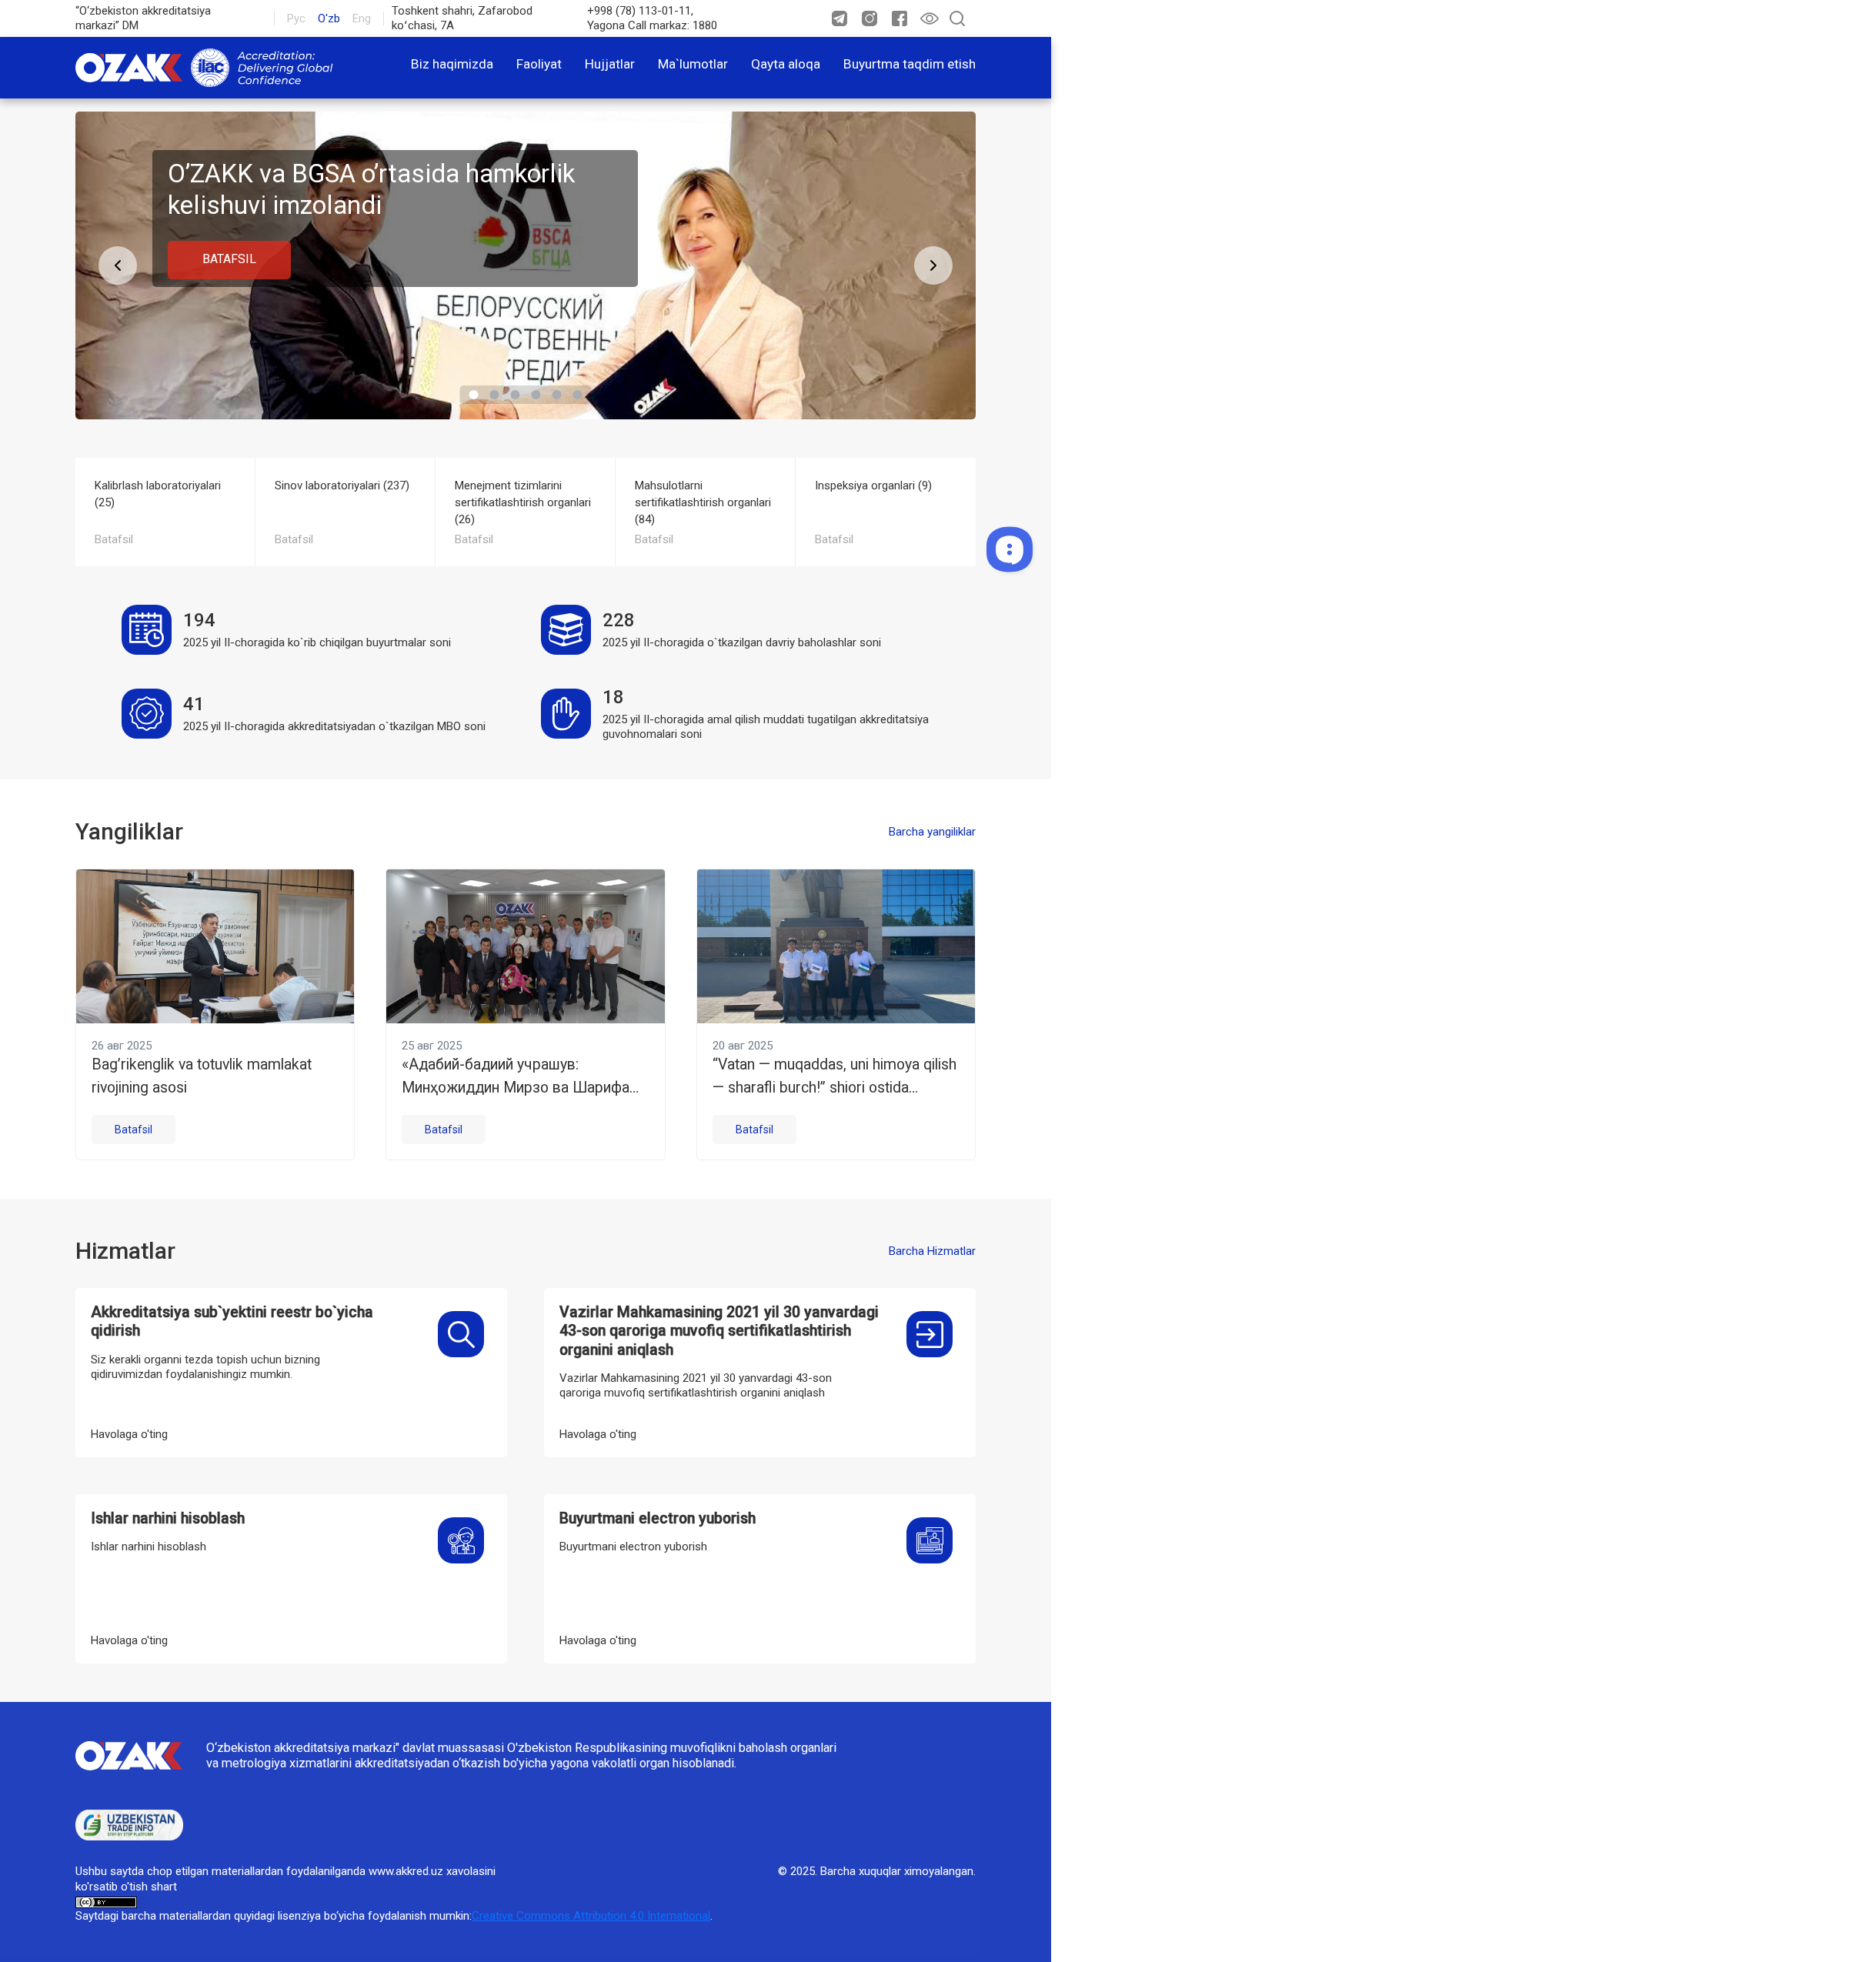
Task: Show next carousel slide arrow
Action: point(933,265)
